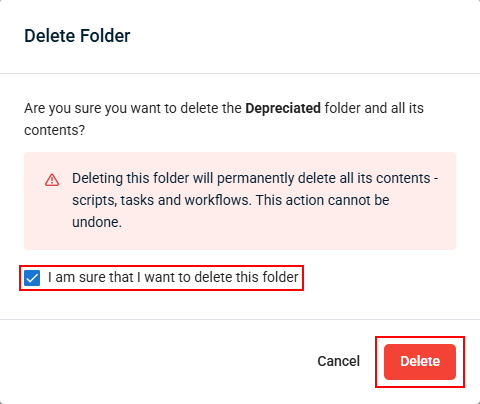Click the red Delete button

(x=420, y=362)
